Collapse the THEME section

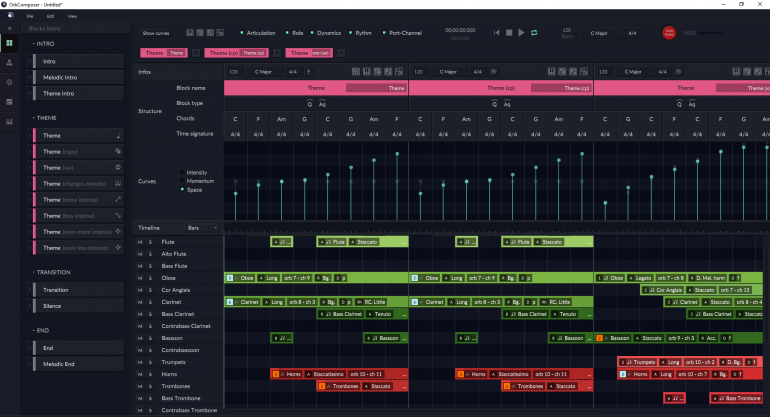[x=33, y=118]
